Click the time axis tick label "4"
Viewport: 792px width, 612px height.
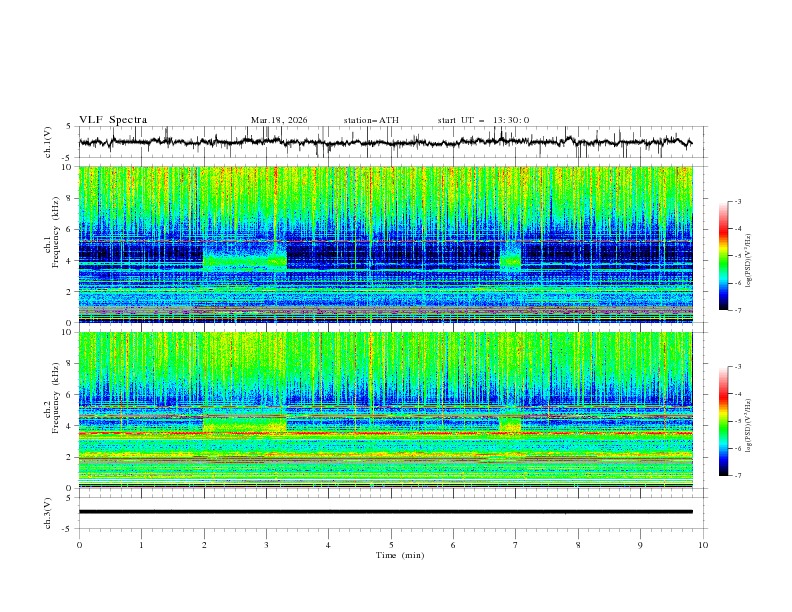click(x=328, y=545)
